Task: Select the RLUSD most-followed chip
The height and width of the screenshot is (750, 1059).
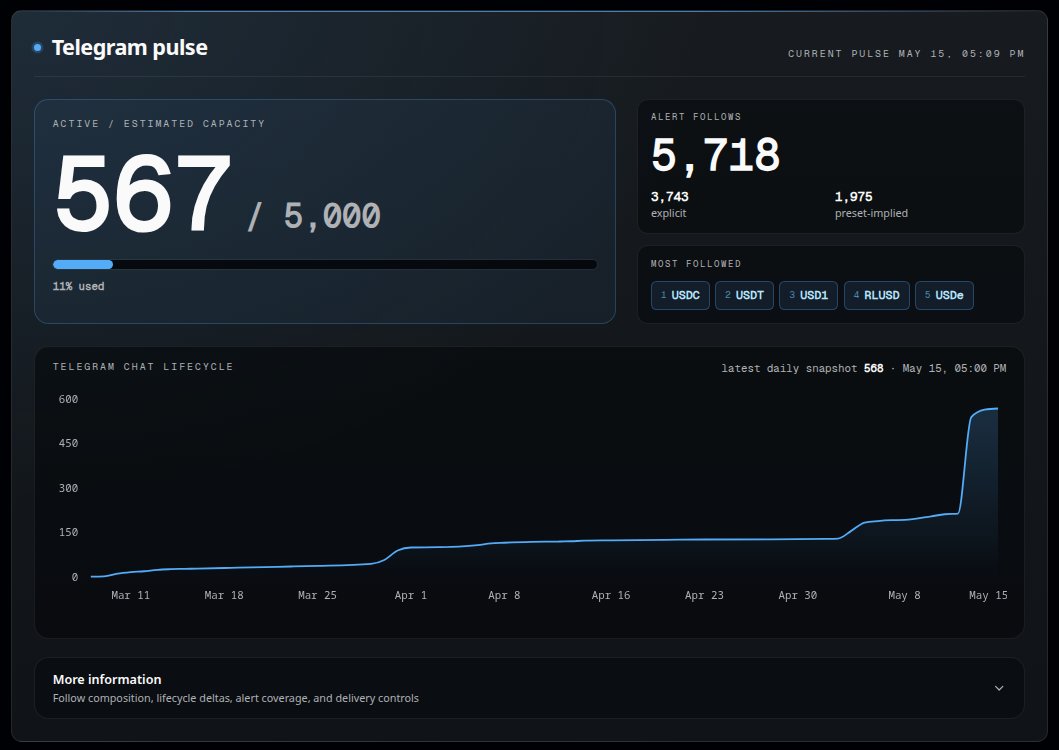Action: click(x=877, y=295)
